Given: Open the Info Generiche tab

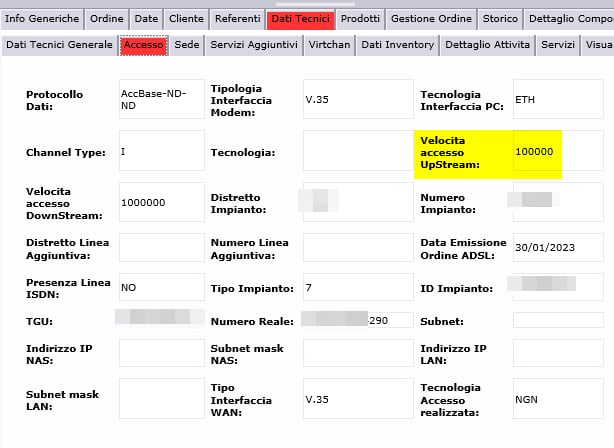Looking at the screenshot, I should click(42, 19).
